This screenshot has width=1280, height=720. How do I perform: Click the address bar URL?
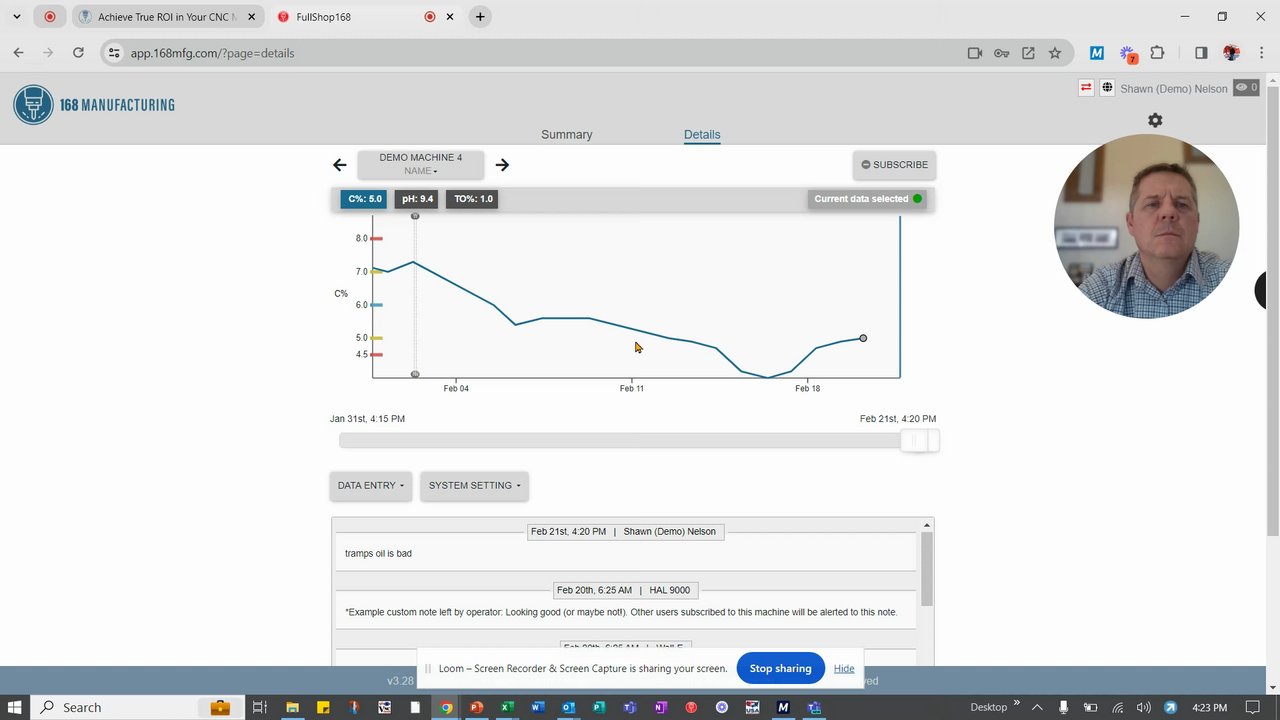click(x=212, y=53)
